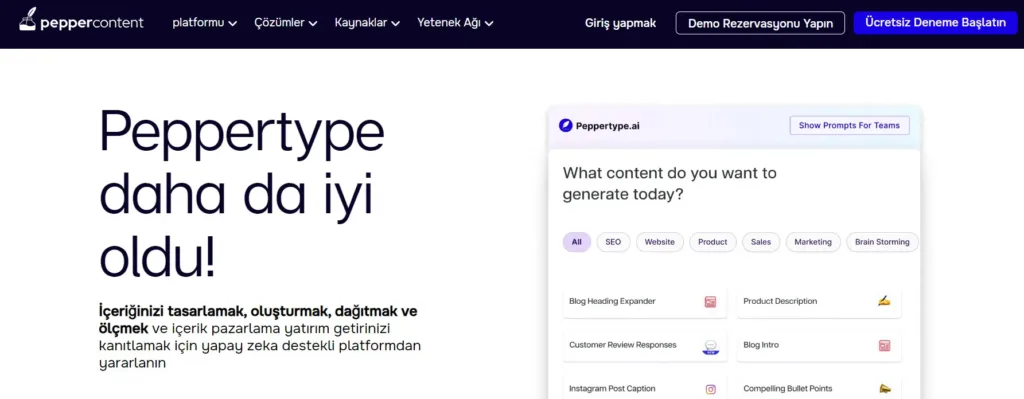Select the Marketing filter tab
The width and height of the screenshot is (1024, 399).
pyautogui.click(x=813, y=242)
